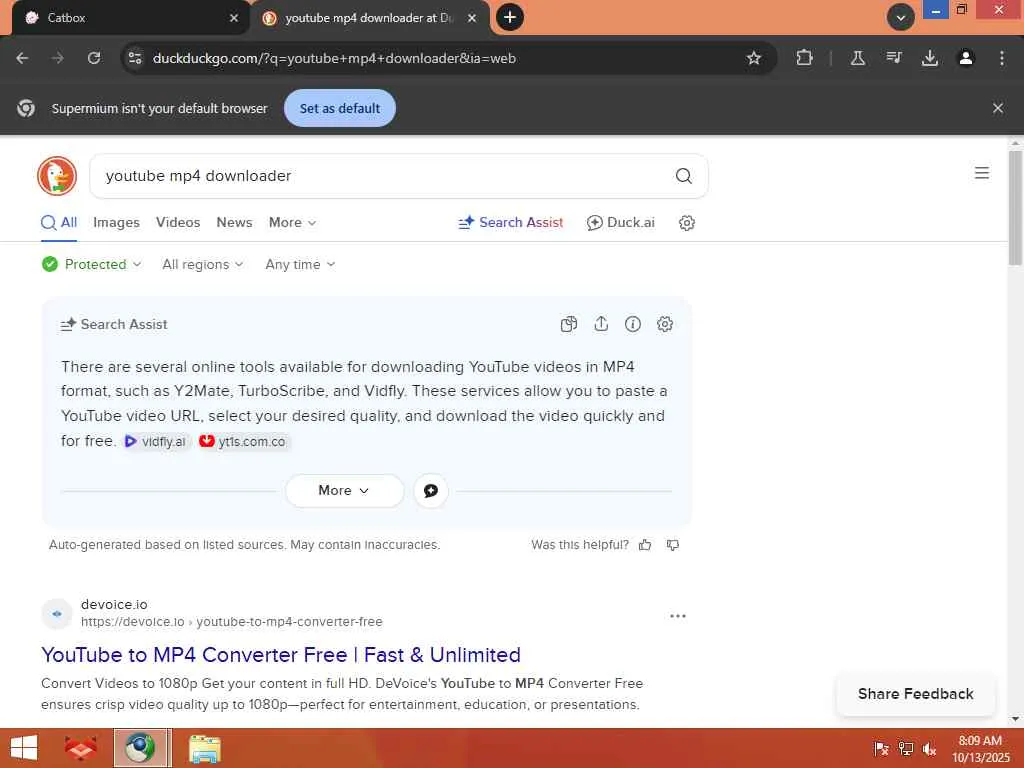Image resolution: width=1024 pixels, height=768 pixels.
Task: Click the browser address bar URL
Action: [334, 58]
